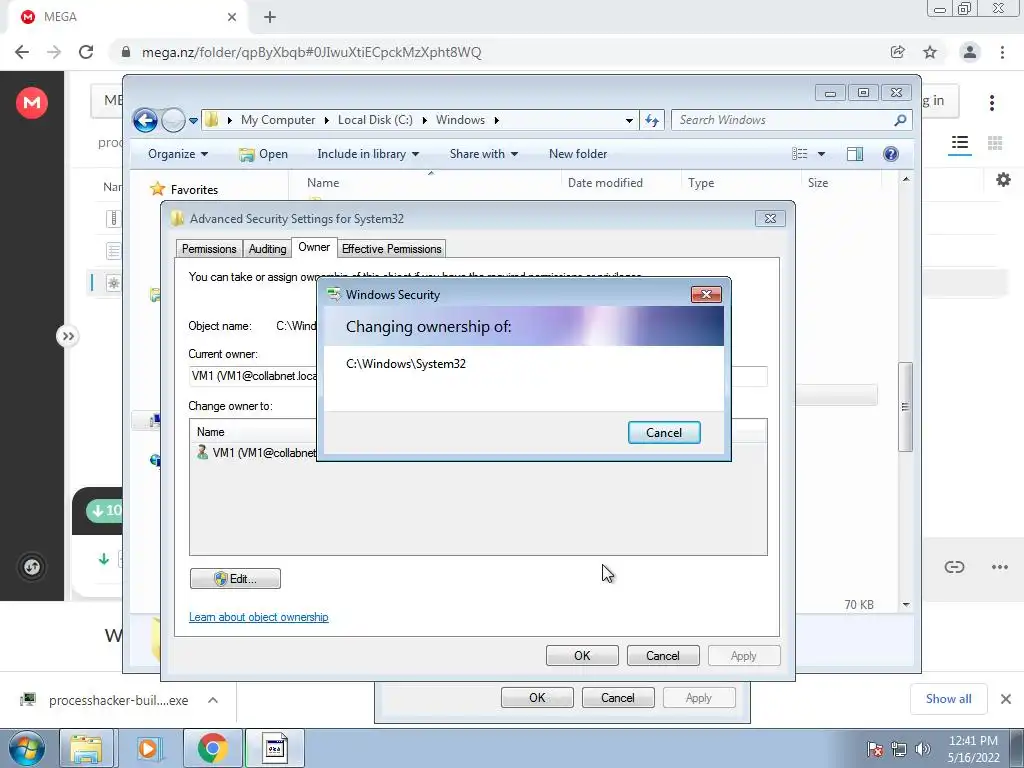The width and height of the screenshot is (1024, 768).
Task: Open Include in library menu
Action: [x=368, y=154]
